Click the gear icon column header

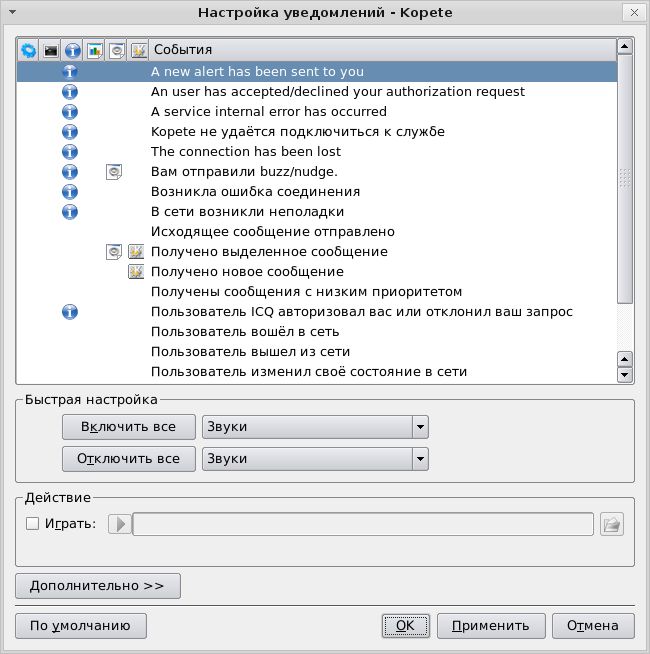tap(28, 50)
